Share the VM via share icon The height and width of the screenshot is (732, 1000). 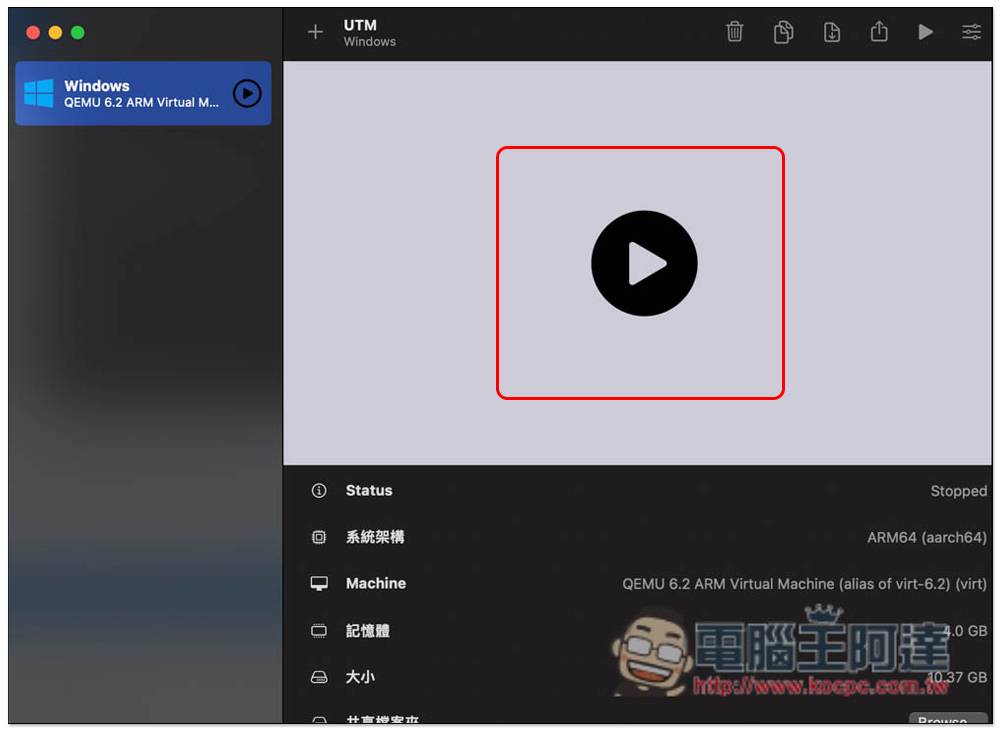point(879,31)
